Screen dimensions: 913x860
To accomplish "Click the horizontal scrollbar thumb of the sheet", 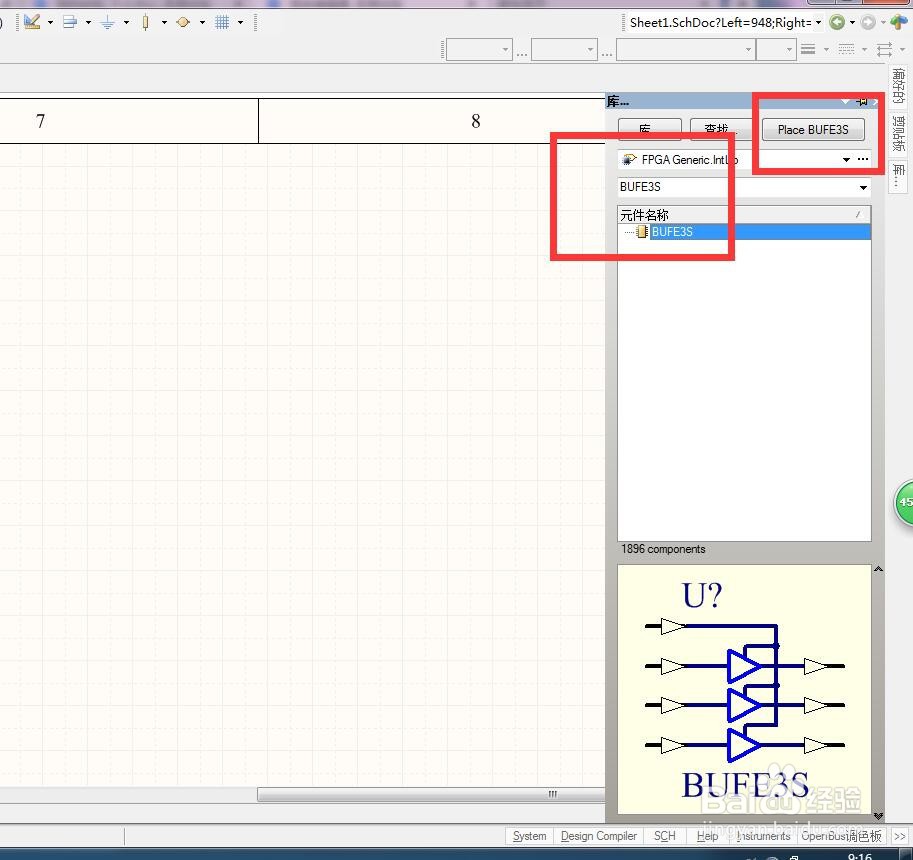I will coord(431,794).
